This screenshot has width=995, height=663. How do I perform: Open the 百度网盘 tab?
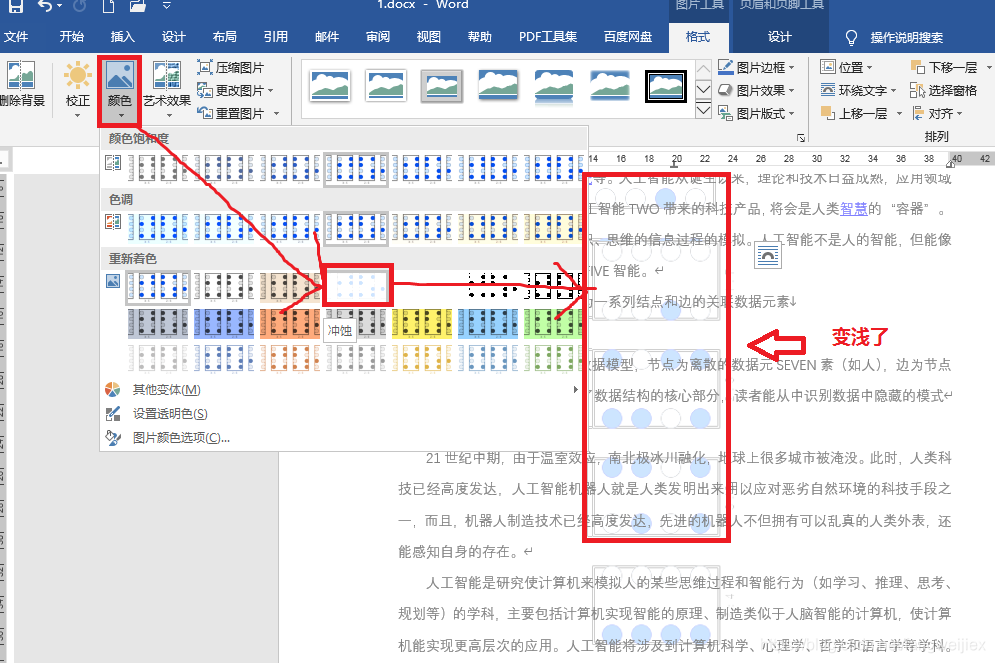pos(628,37)
